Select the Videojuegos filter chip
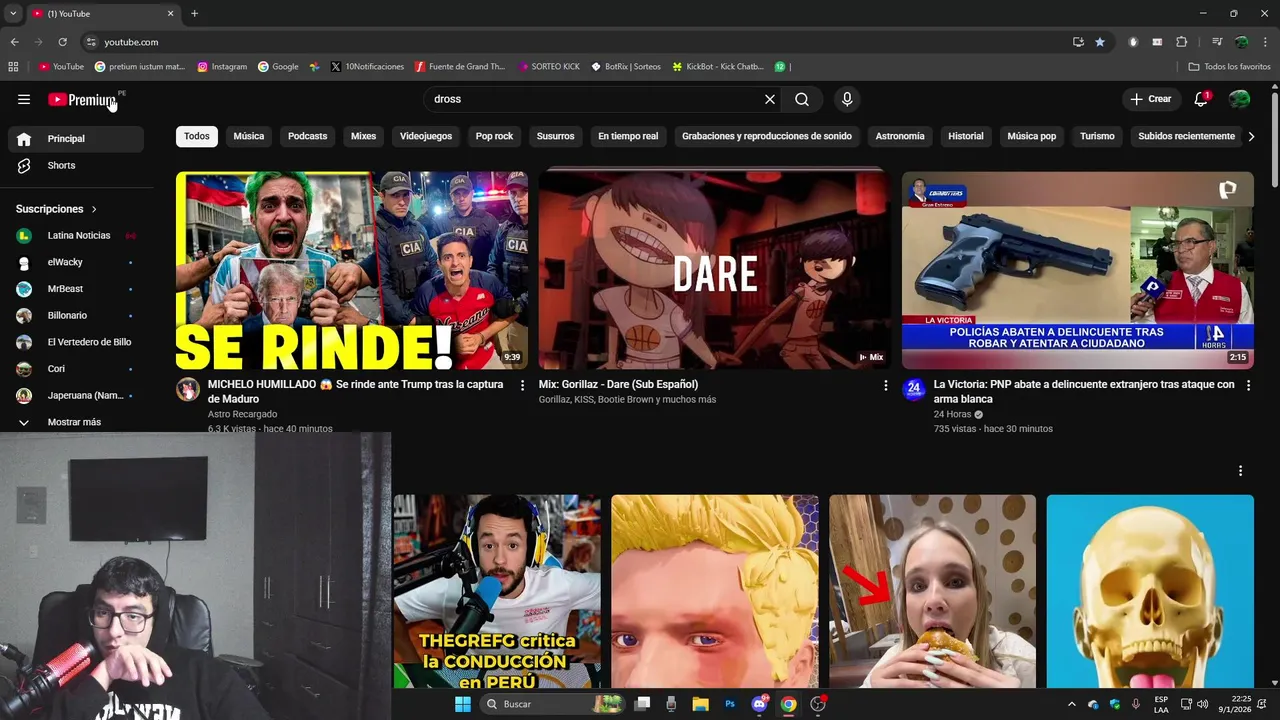Screen dimensions: 1280x720 click(426, 136)
